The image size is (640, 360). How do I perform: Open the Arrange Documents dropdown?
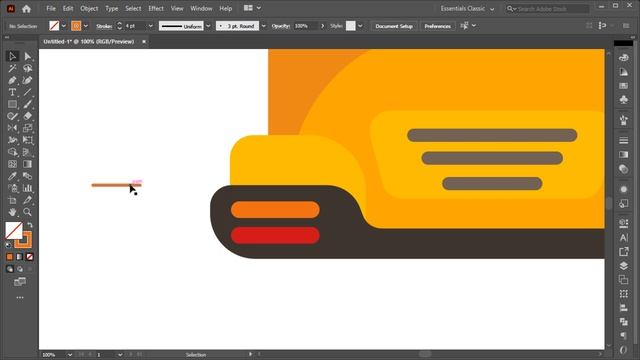(252, 8)
